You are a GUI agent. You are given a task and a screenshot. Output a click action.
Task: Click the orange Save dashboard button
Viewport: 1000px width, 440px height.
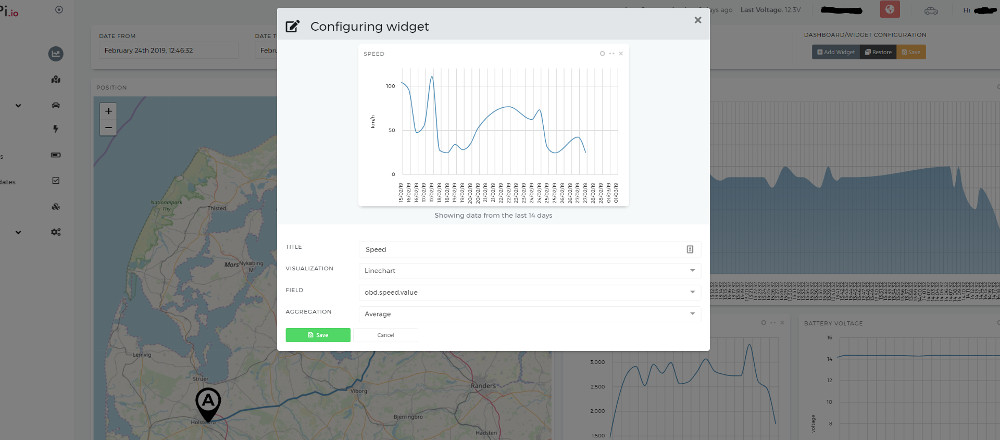[911, 52]
